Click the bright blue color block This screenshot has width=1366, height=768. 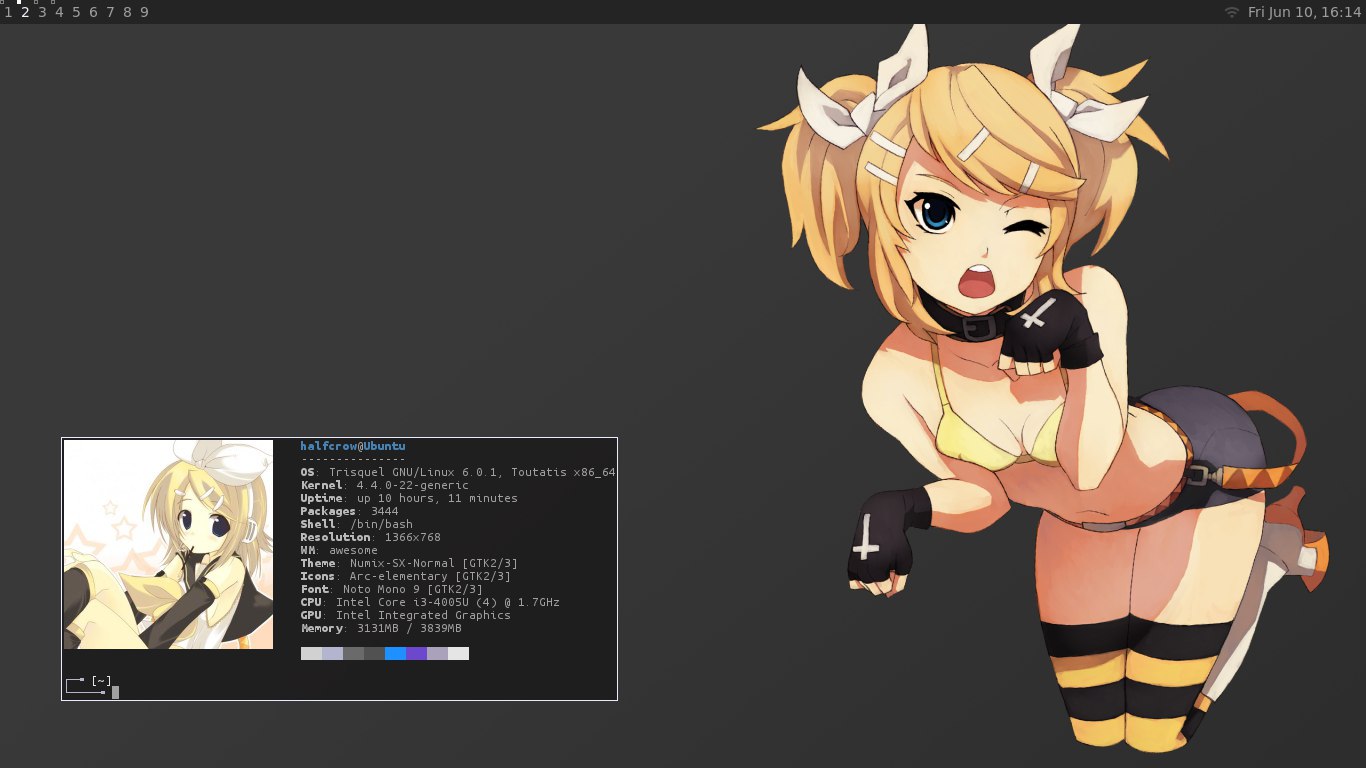pyautogui.click(x=395, y=653)
